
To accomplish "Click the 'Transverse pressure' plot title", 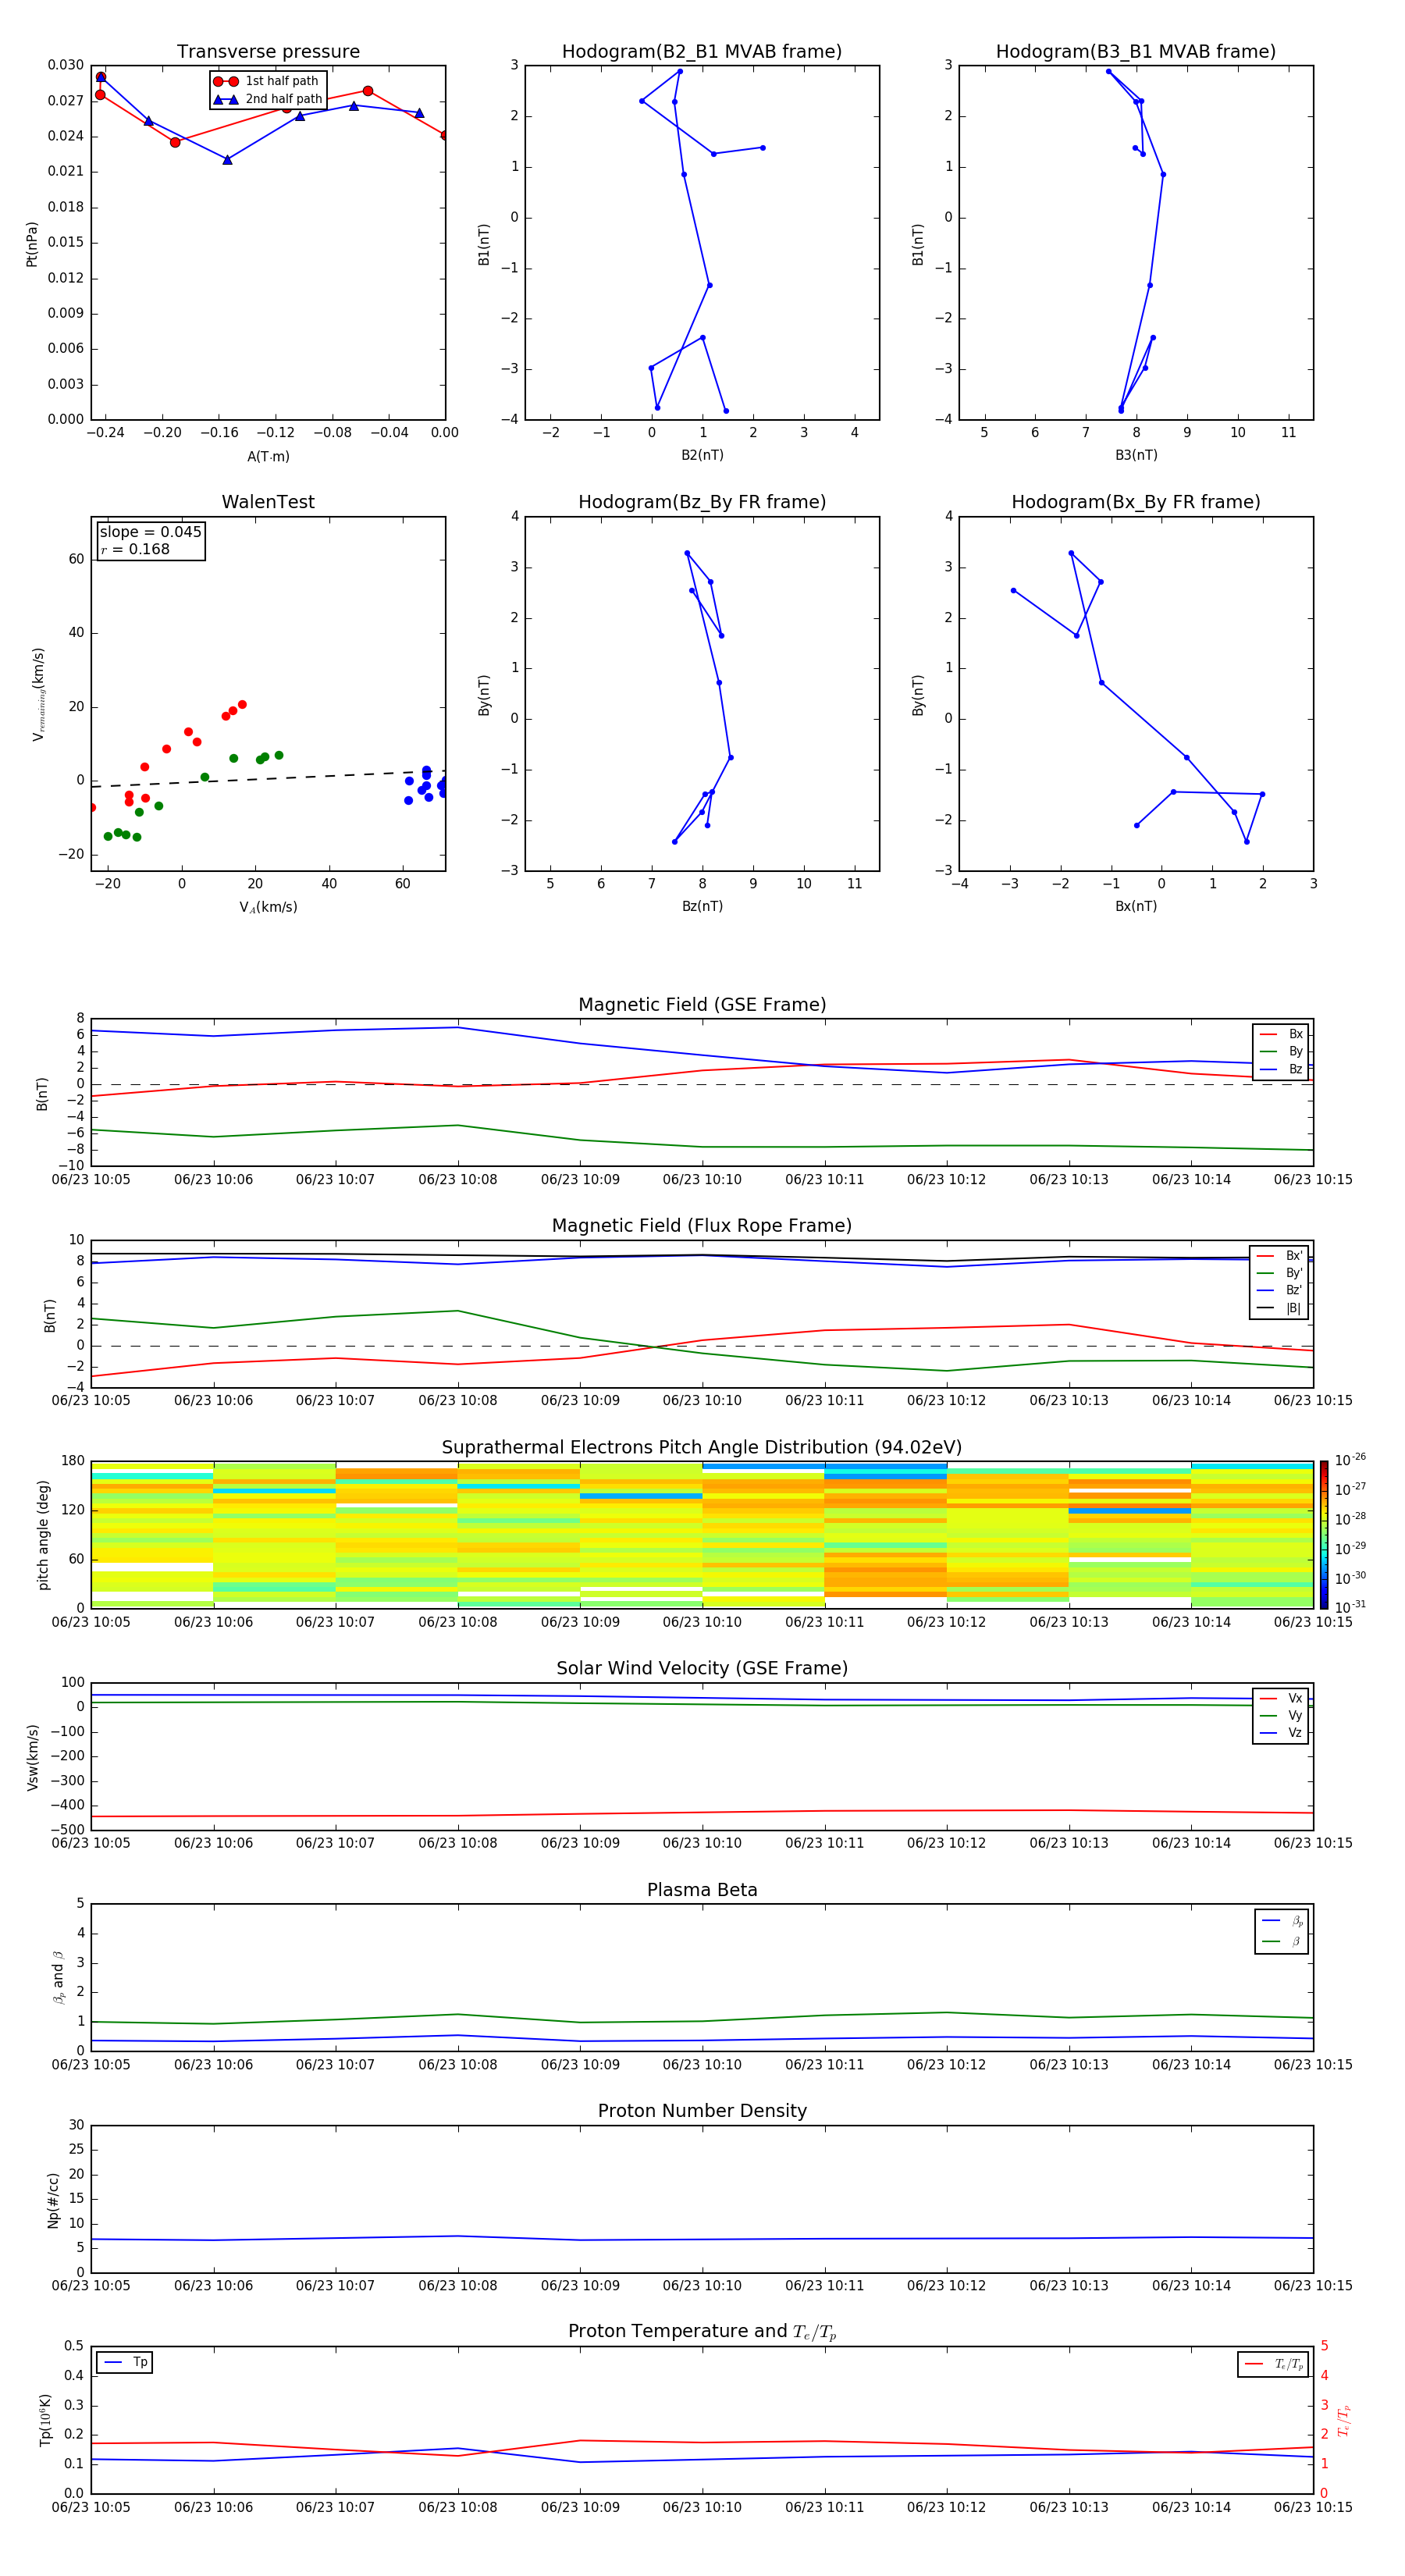I will 268,52.
